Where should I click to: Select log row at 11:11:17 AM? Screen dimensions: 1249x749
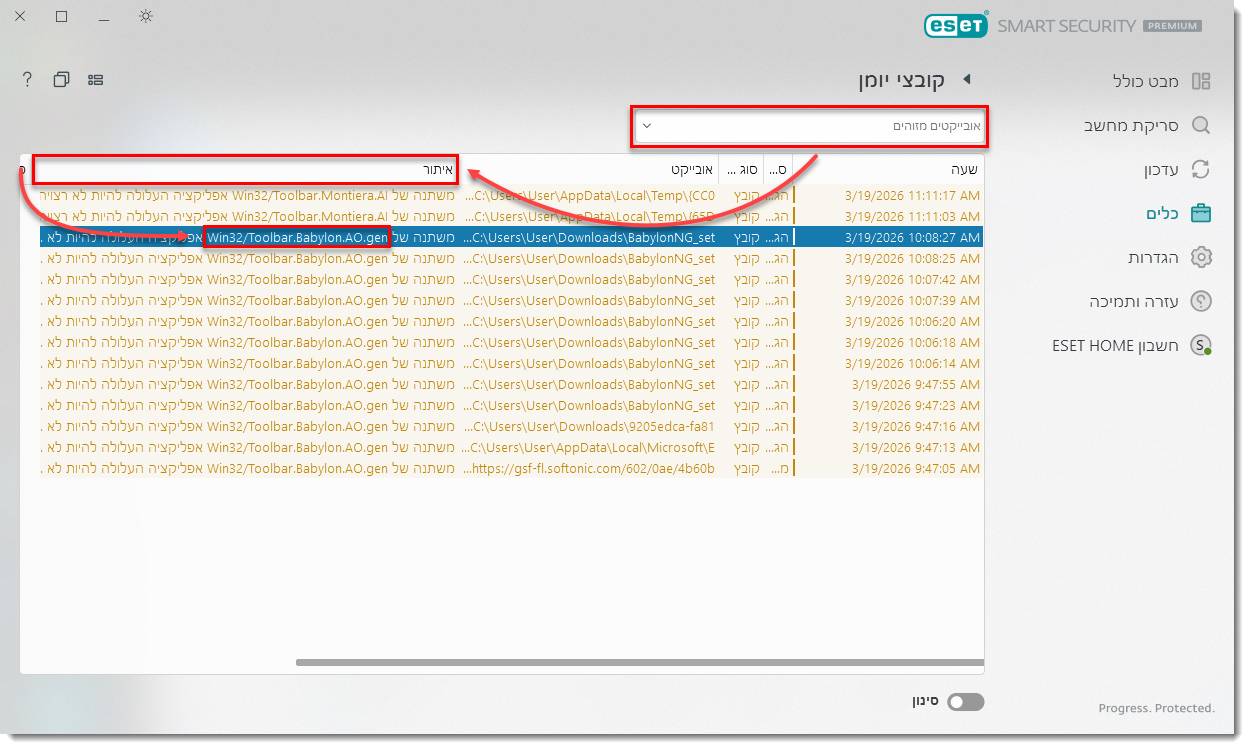(x=512, y=195)
